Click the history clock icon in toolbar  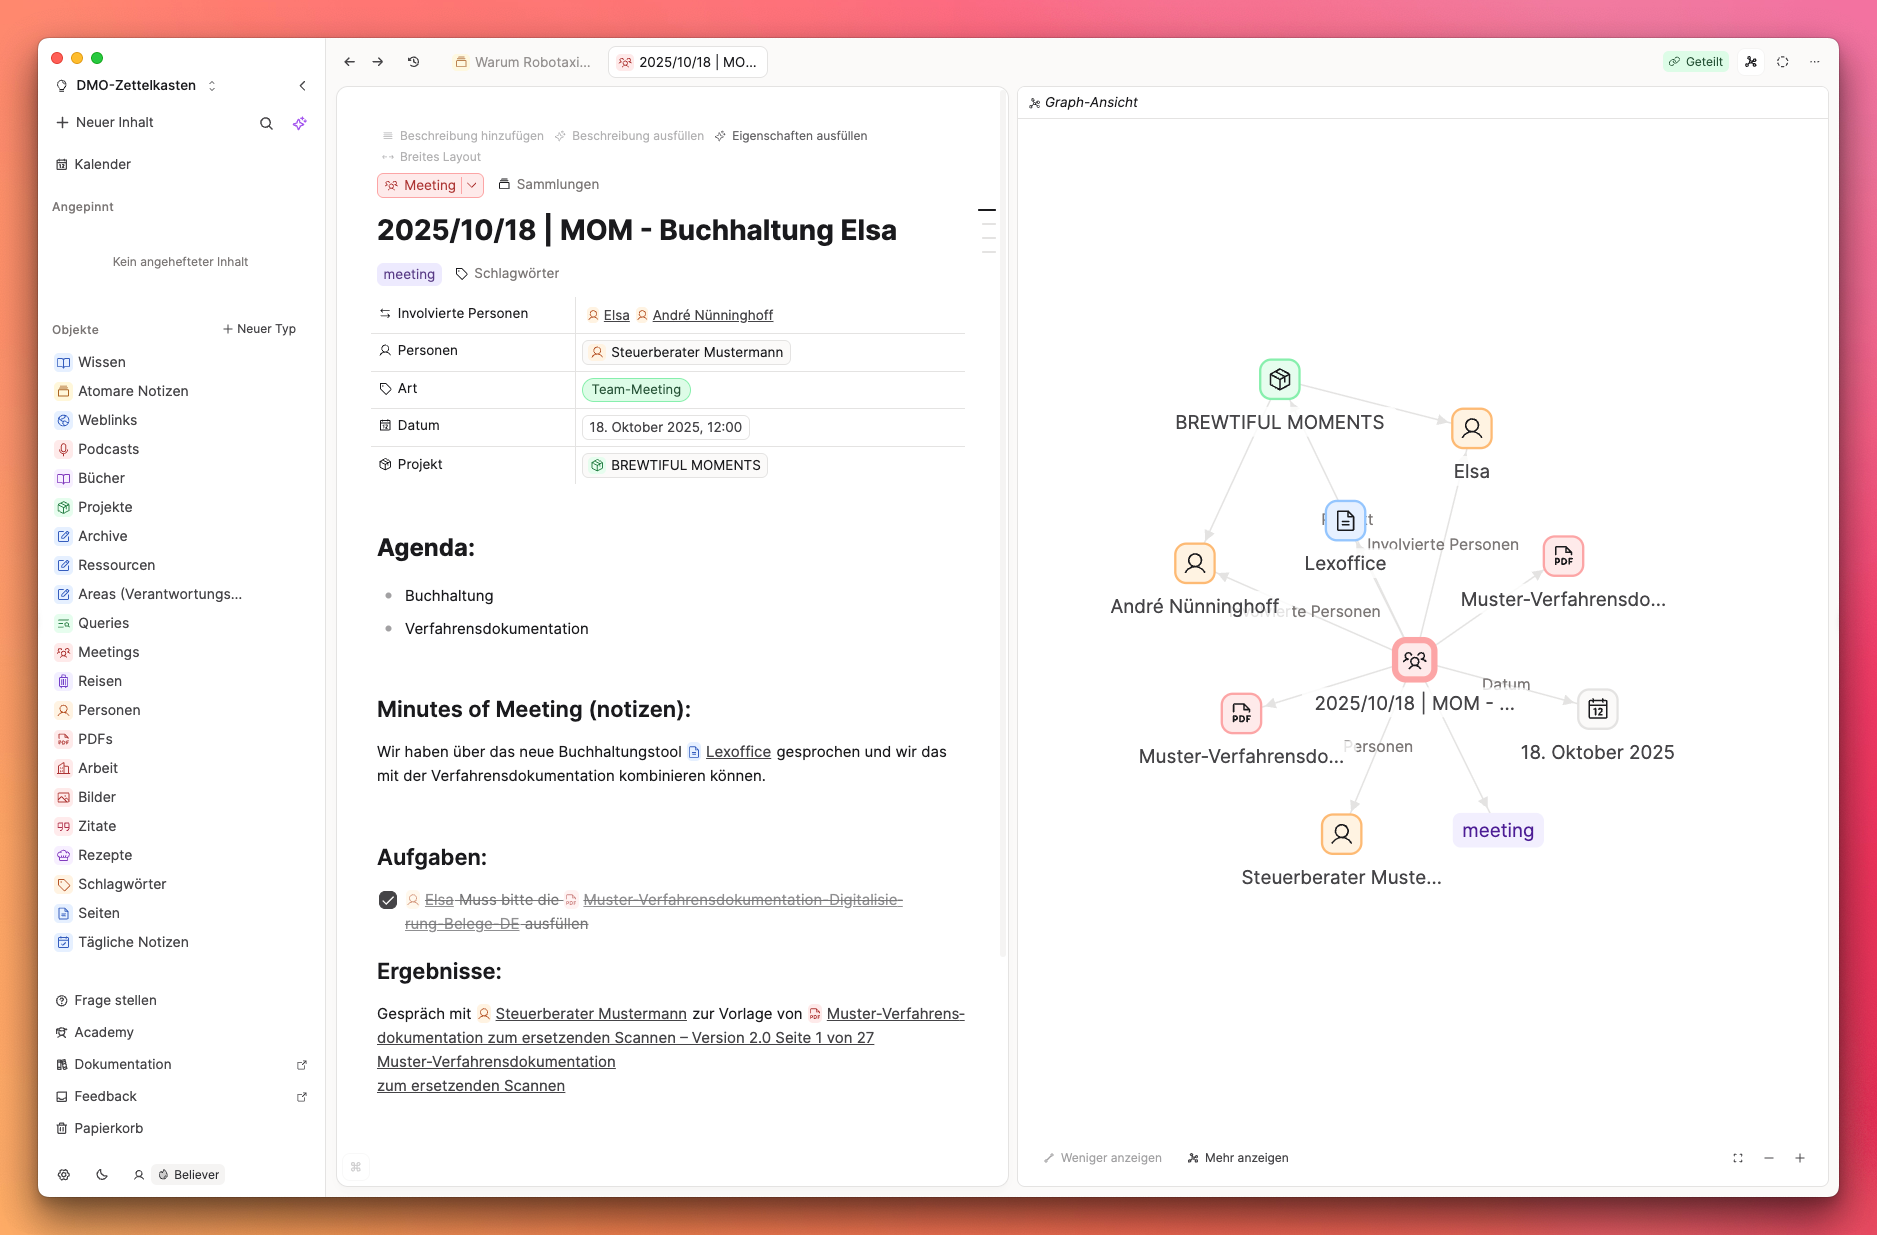[414, 62]
